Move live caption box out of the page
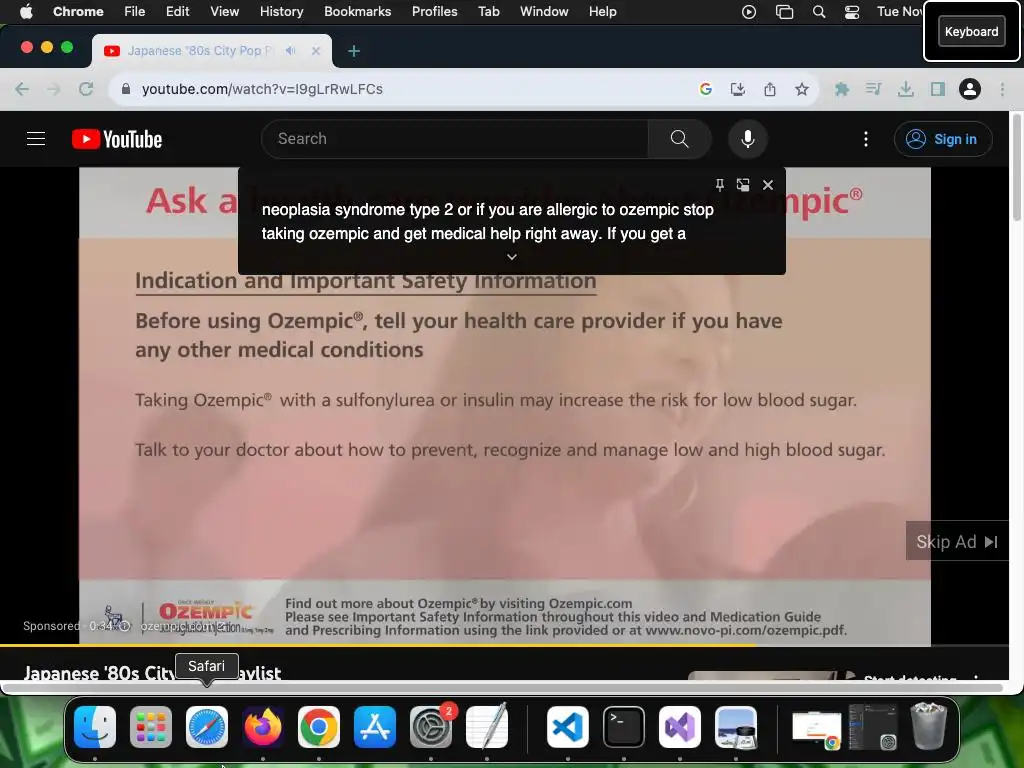 click(x=743, y=185)
